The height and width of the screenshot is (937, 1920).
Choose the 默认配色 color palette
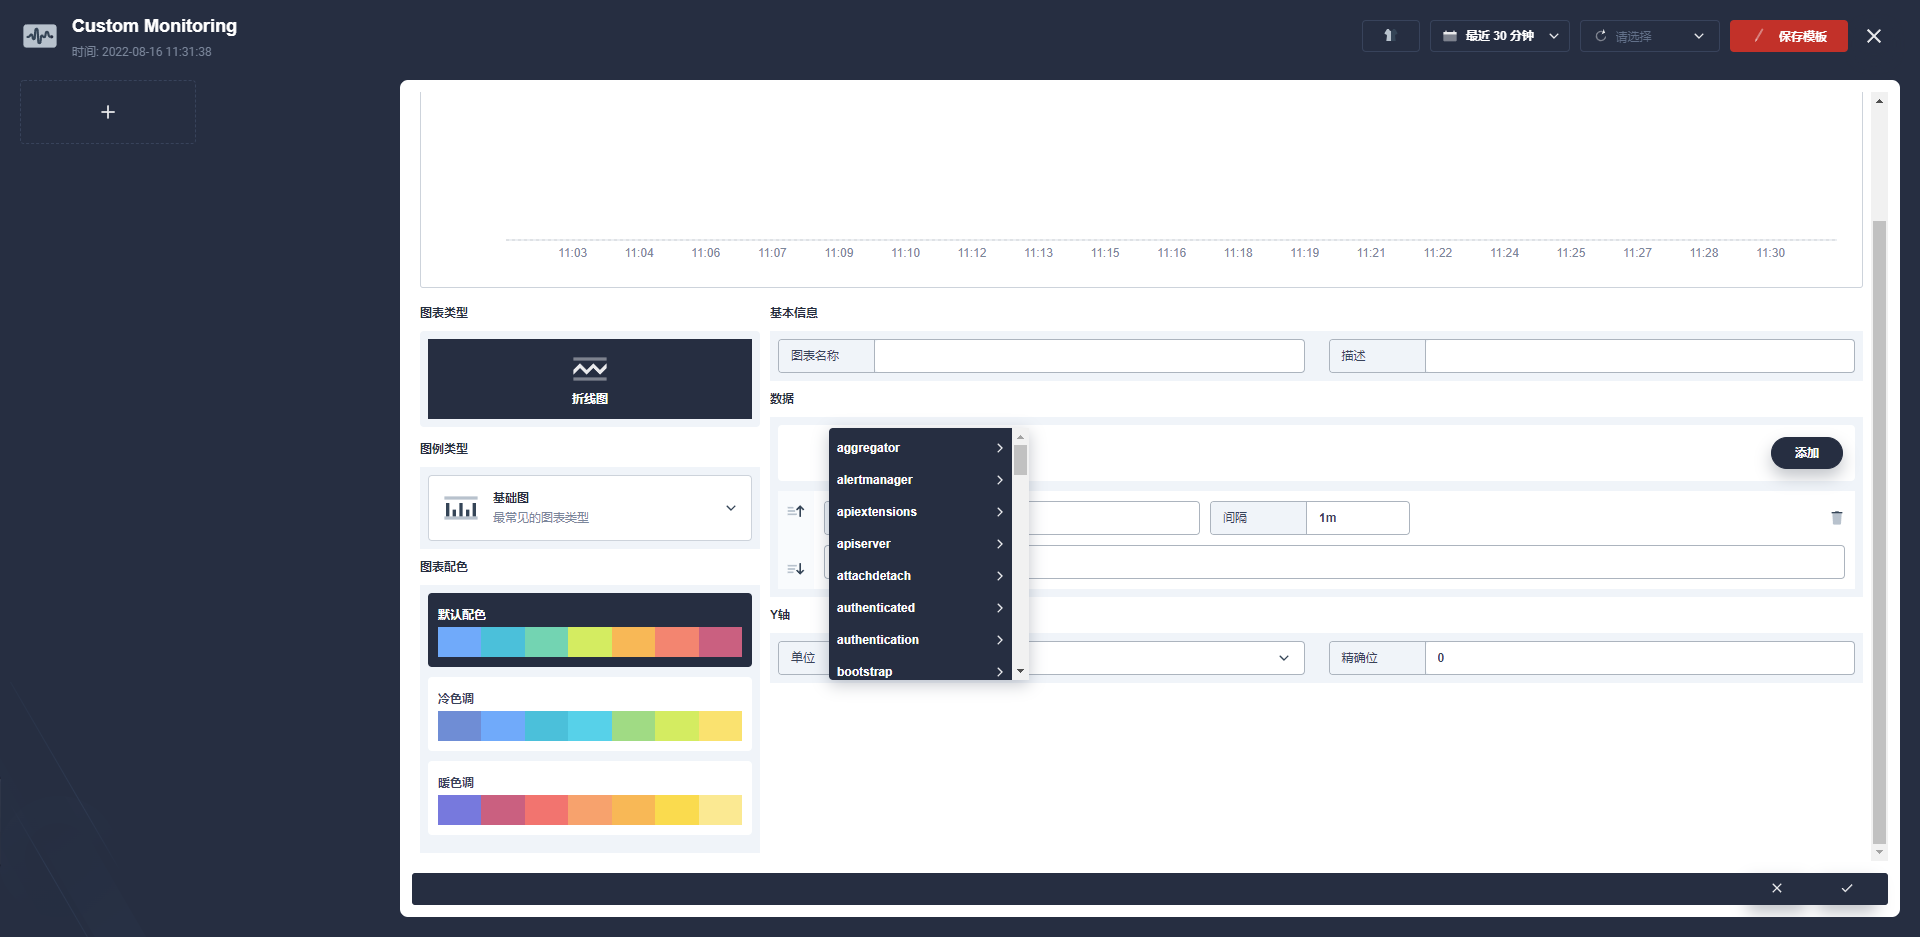click(590, 630)
